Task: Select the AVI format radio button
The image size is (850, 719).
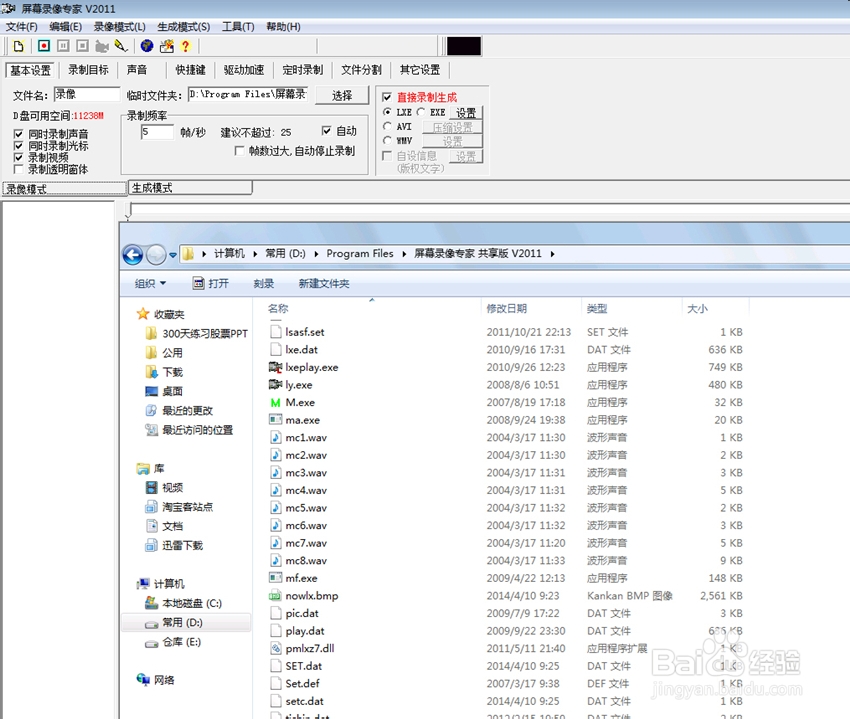Action: pyautogui.click(x=387, y=126)
